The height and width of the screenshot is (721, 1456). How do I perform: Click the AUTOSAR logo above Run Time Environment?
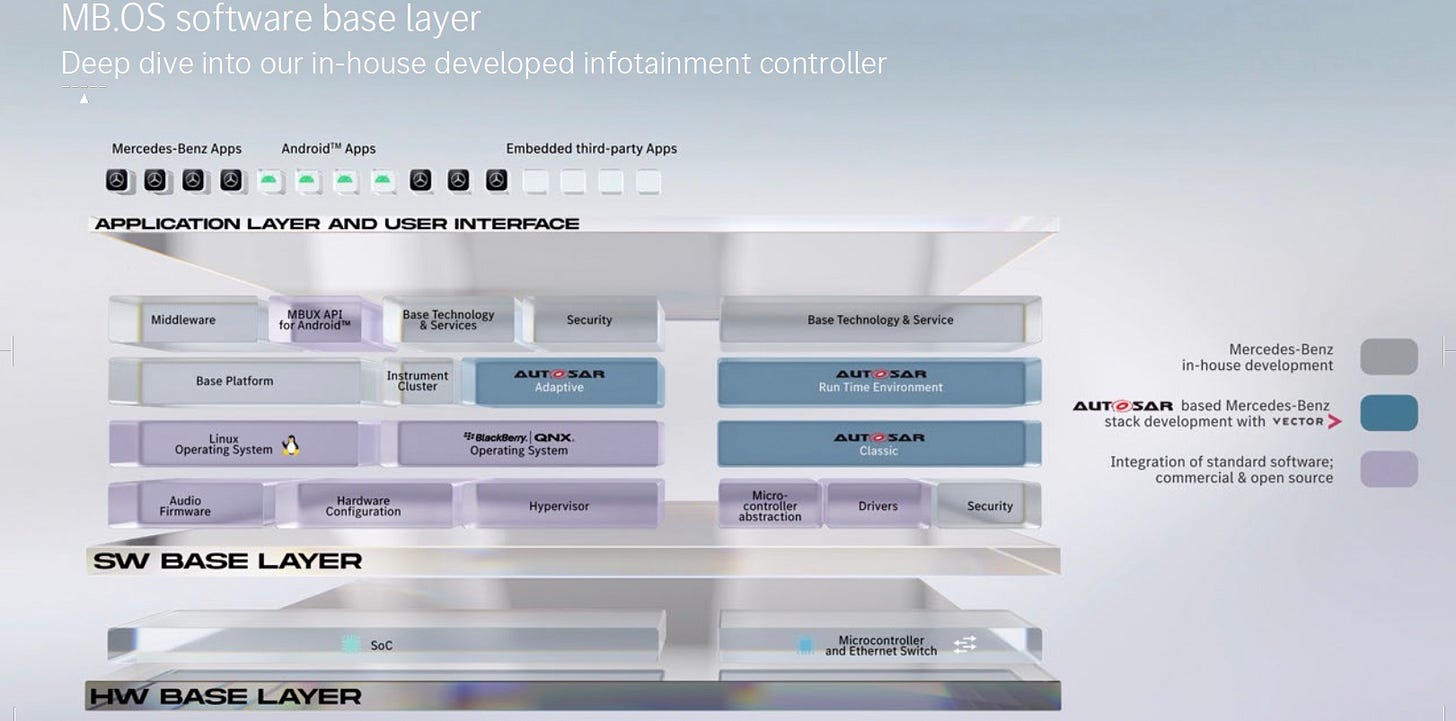coord(880,374)
